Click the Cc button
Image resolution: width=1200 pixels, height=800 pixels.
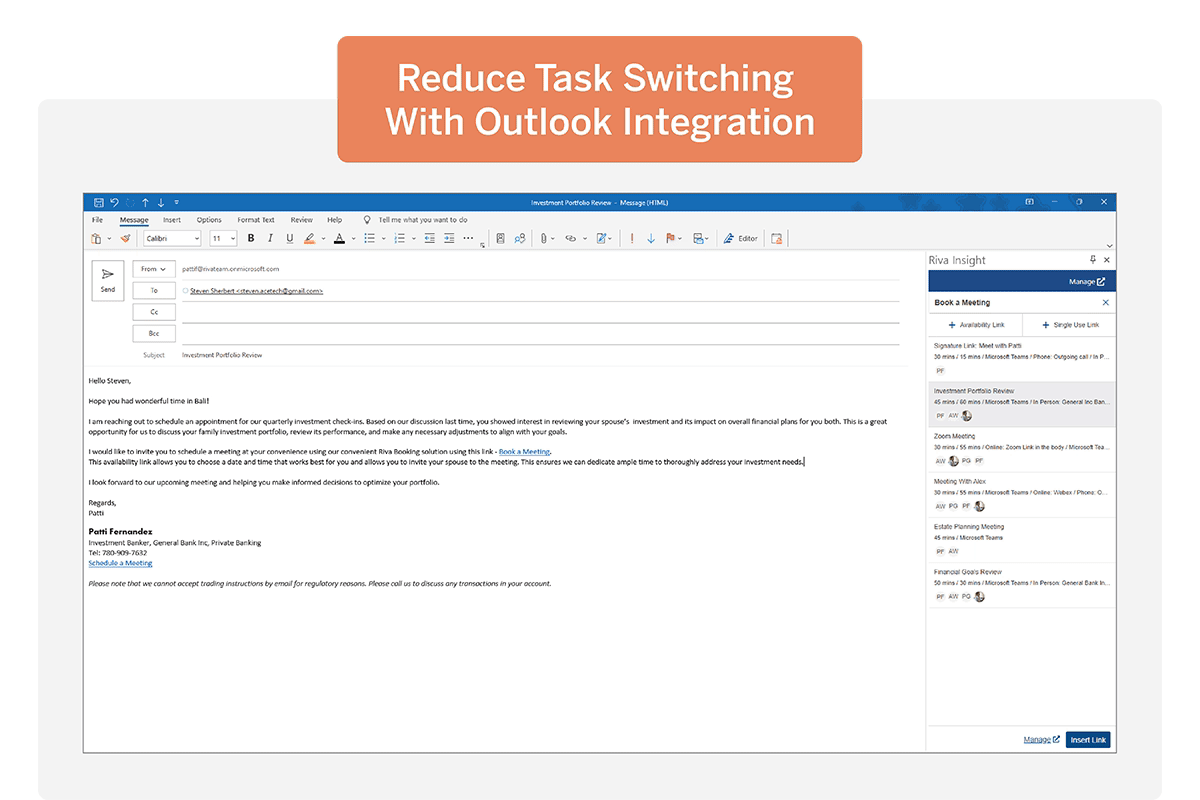point(154,312)
